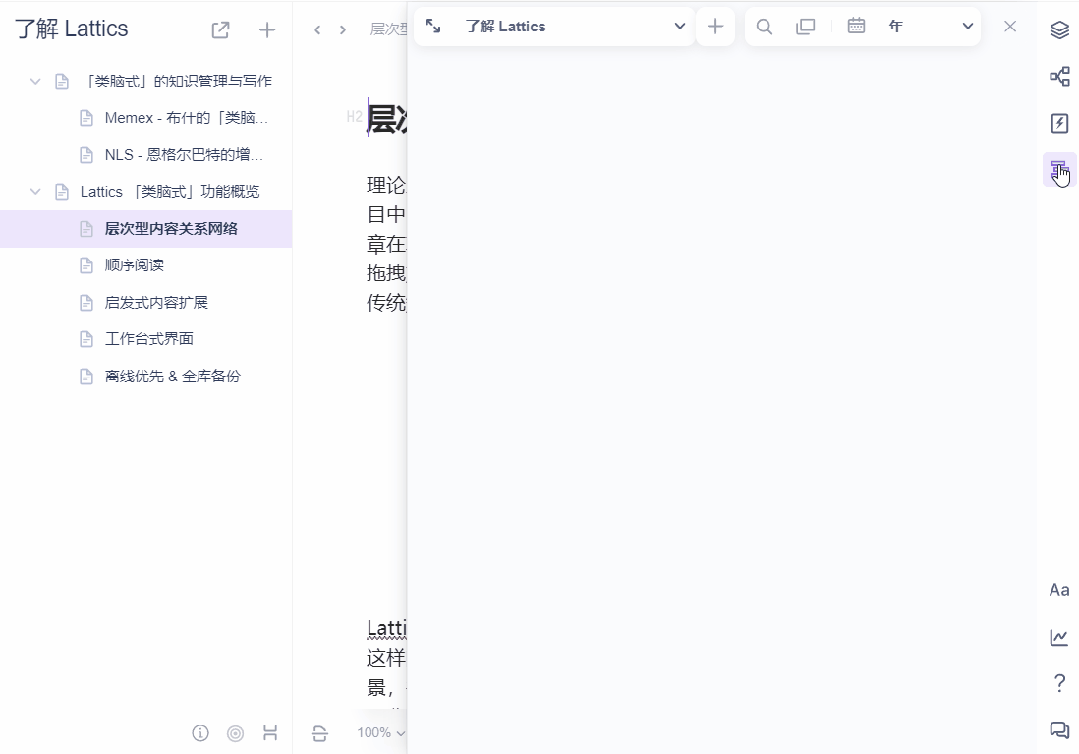This screenshot has width=1079, height=754.
Task: Open 启发式内容扩展 article
Action: point(156,303)
